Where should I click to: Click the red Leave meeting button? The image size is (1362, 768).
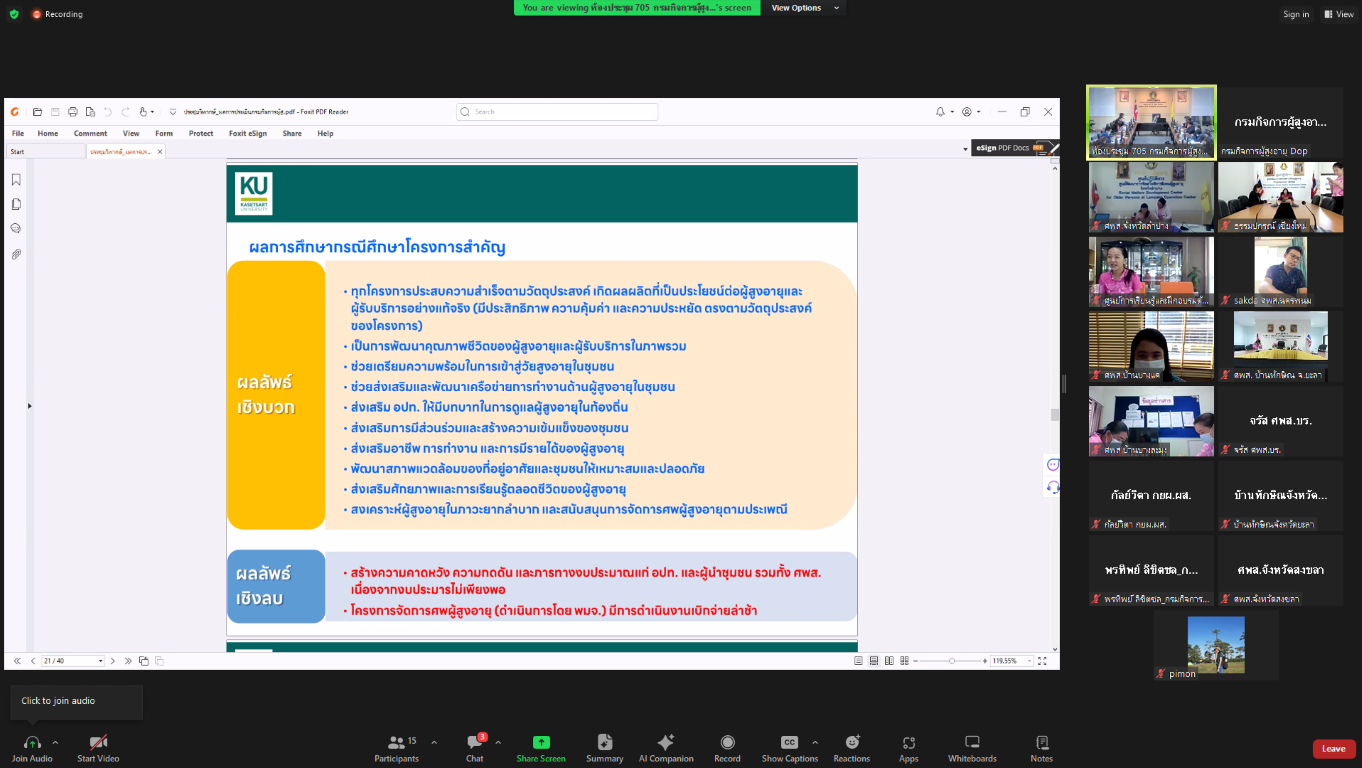coord(1334,749)
